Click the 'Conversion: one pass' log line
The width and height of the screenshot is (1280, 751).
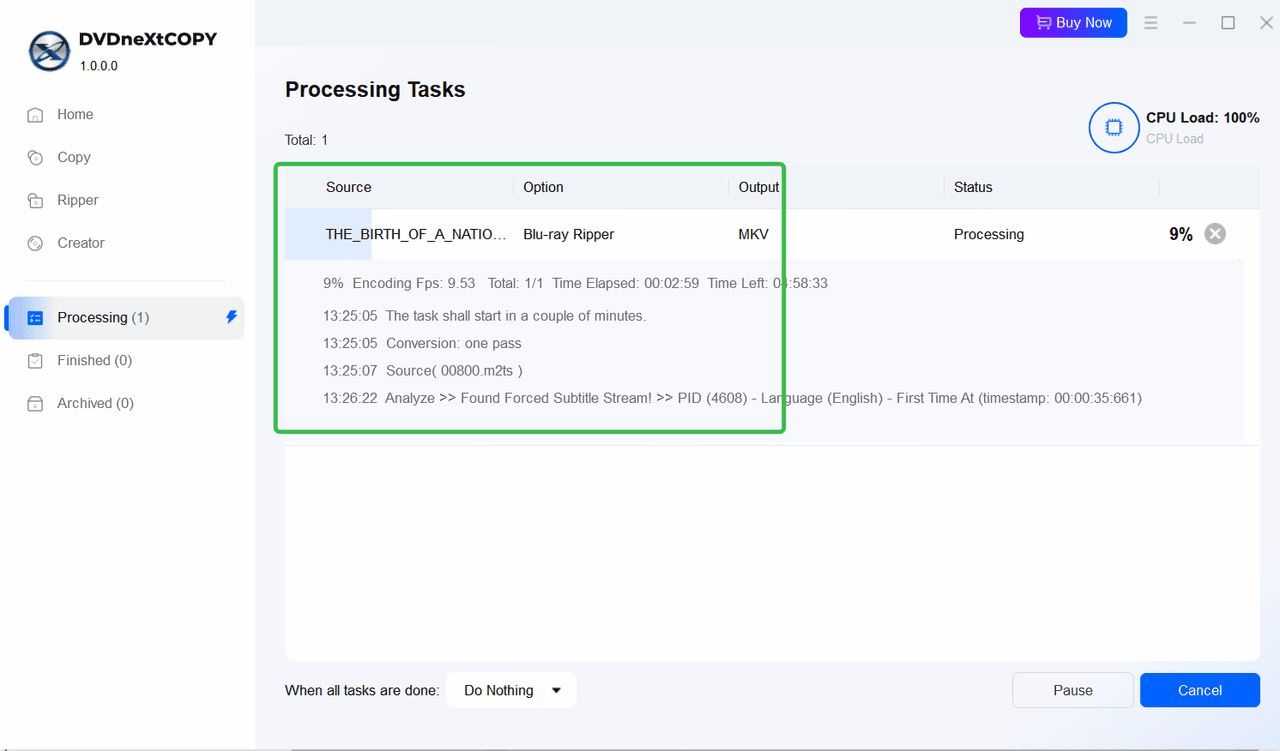point(422,343)
